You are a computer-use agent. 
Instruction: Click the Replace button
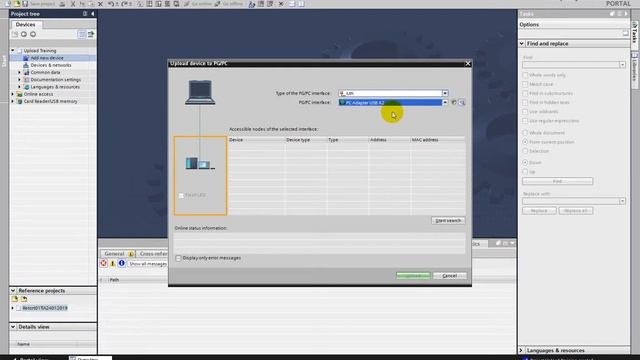click(x=539, y=211)
